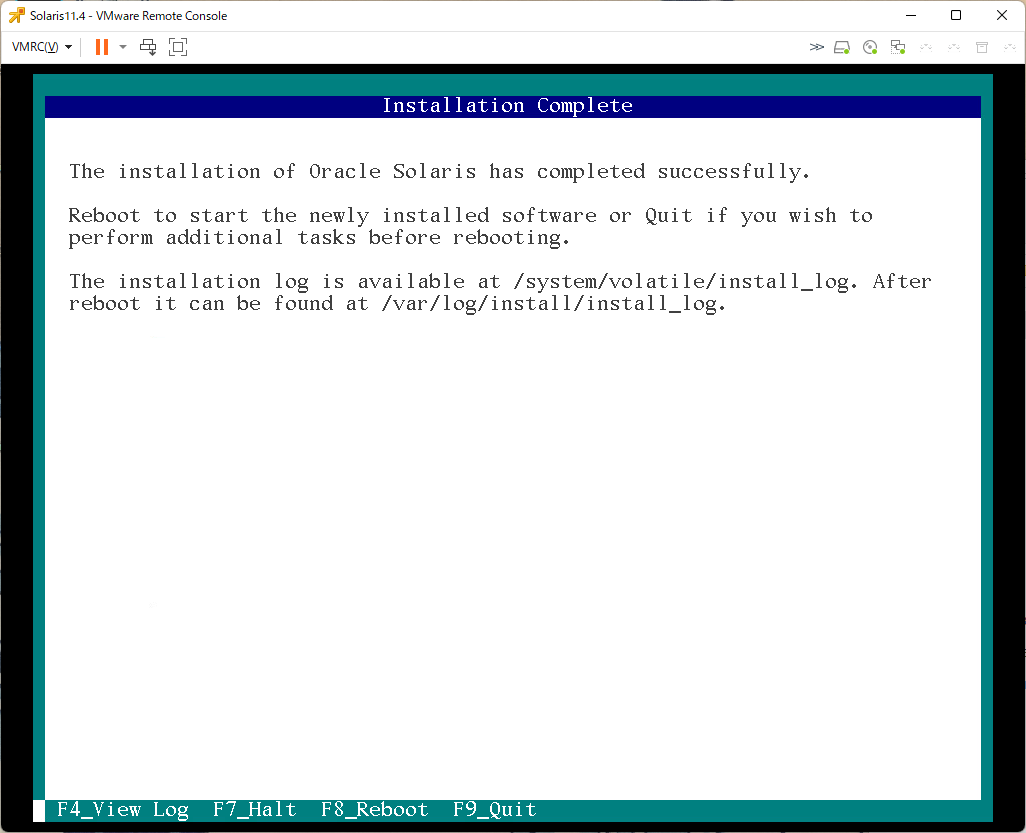Minimize the VMware Remote Console window
The width and height of the screenshot is (1026, 833).
point(911,15)
